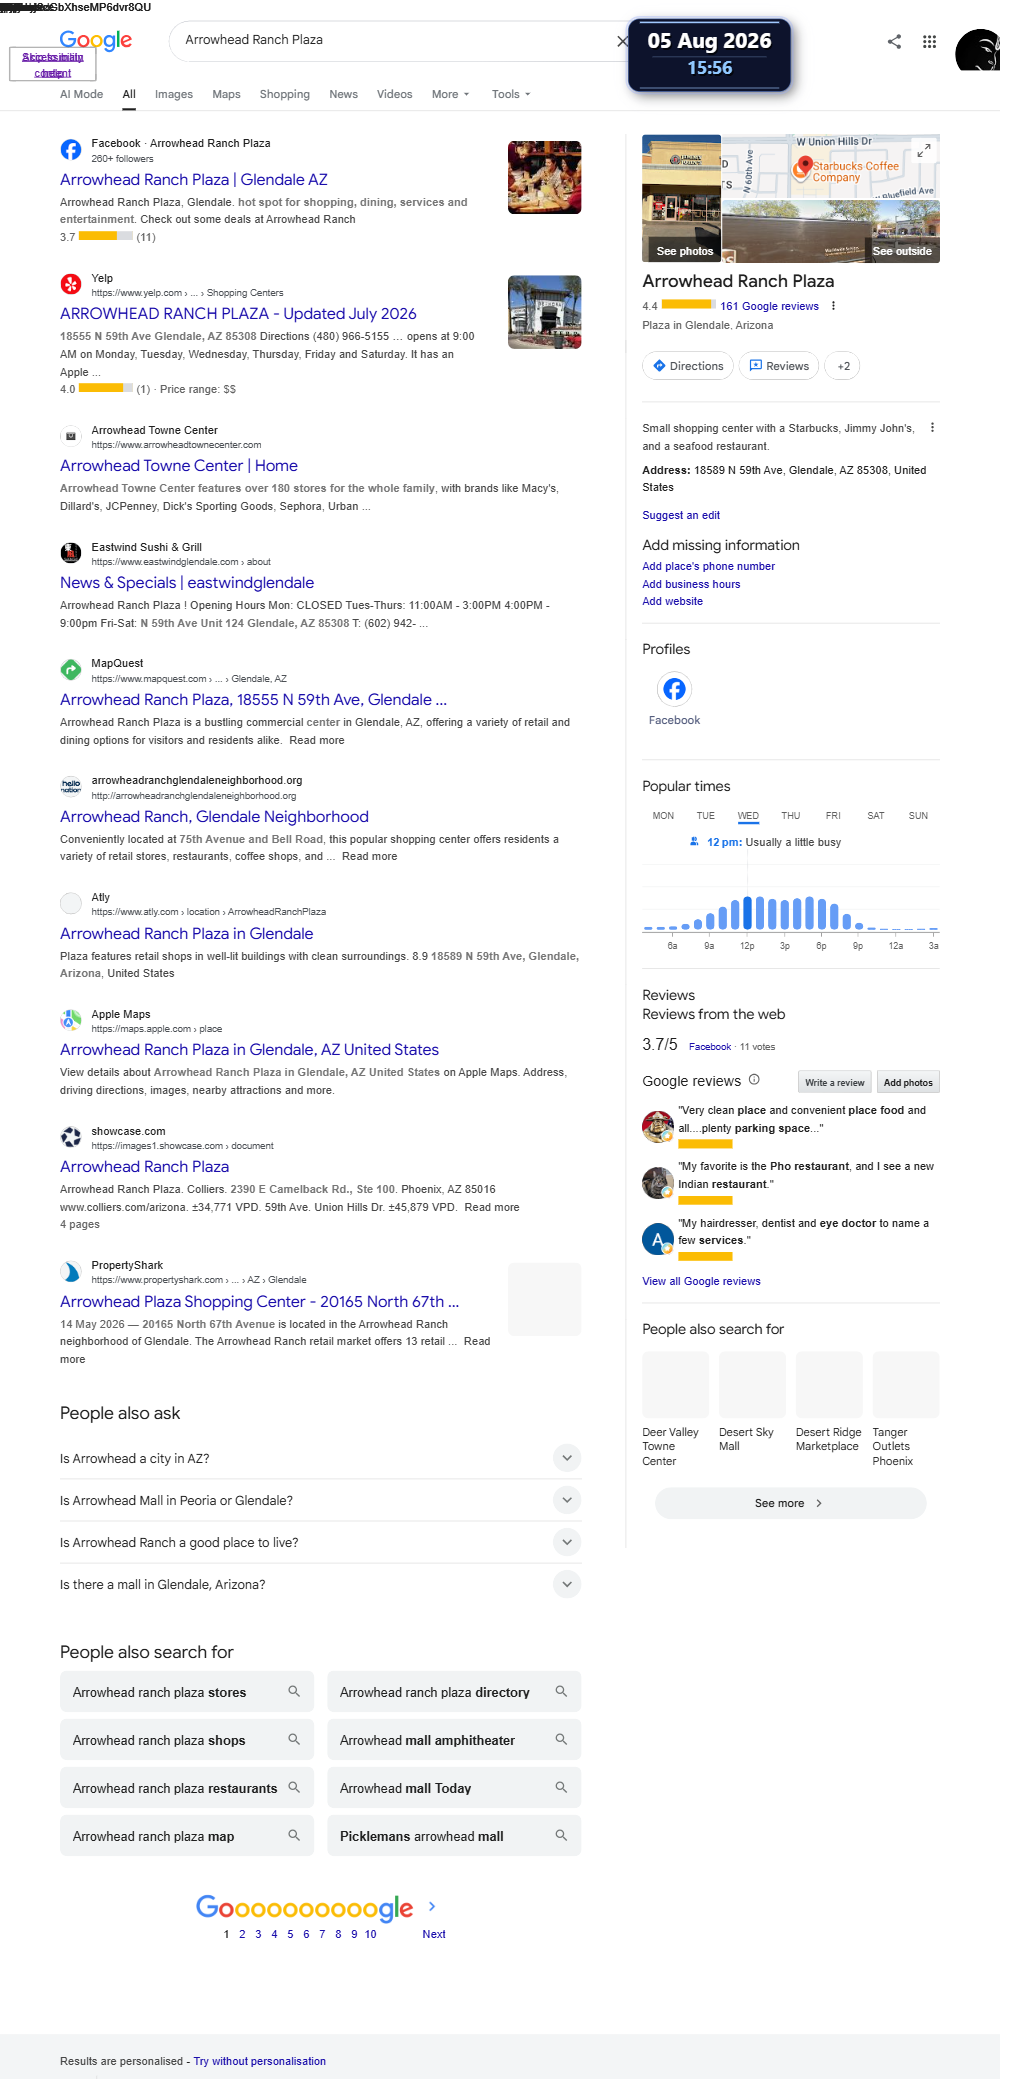
Task: Expand 'Is Arrowhead a city in AZ?'
Action: click(x=567, y=1458)
